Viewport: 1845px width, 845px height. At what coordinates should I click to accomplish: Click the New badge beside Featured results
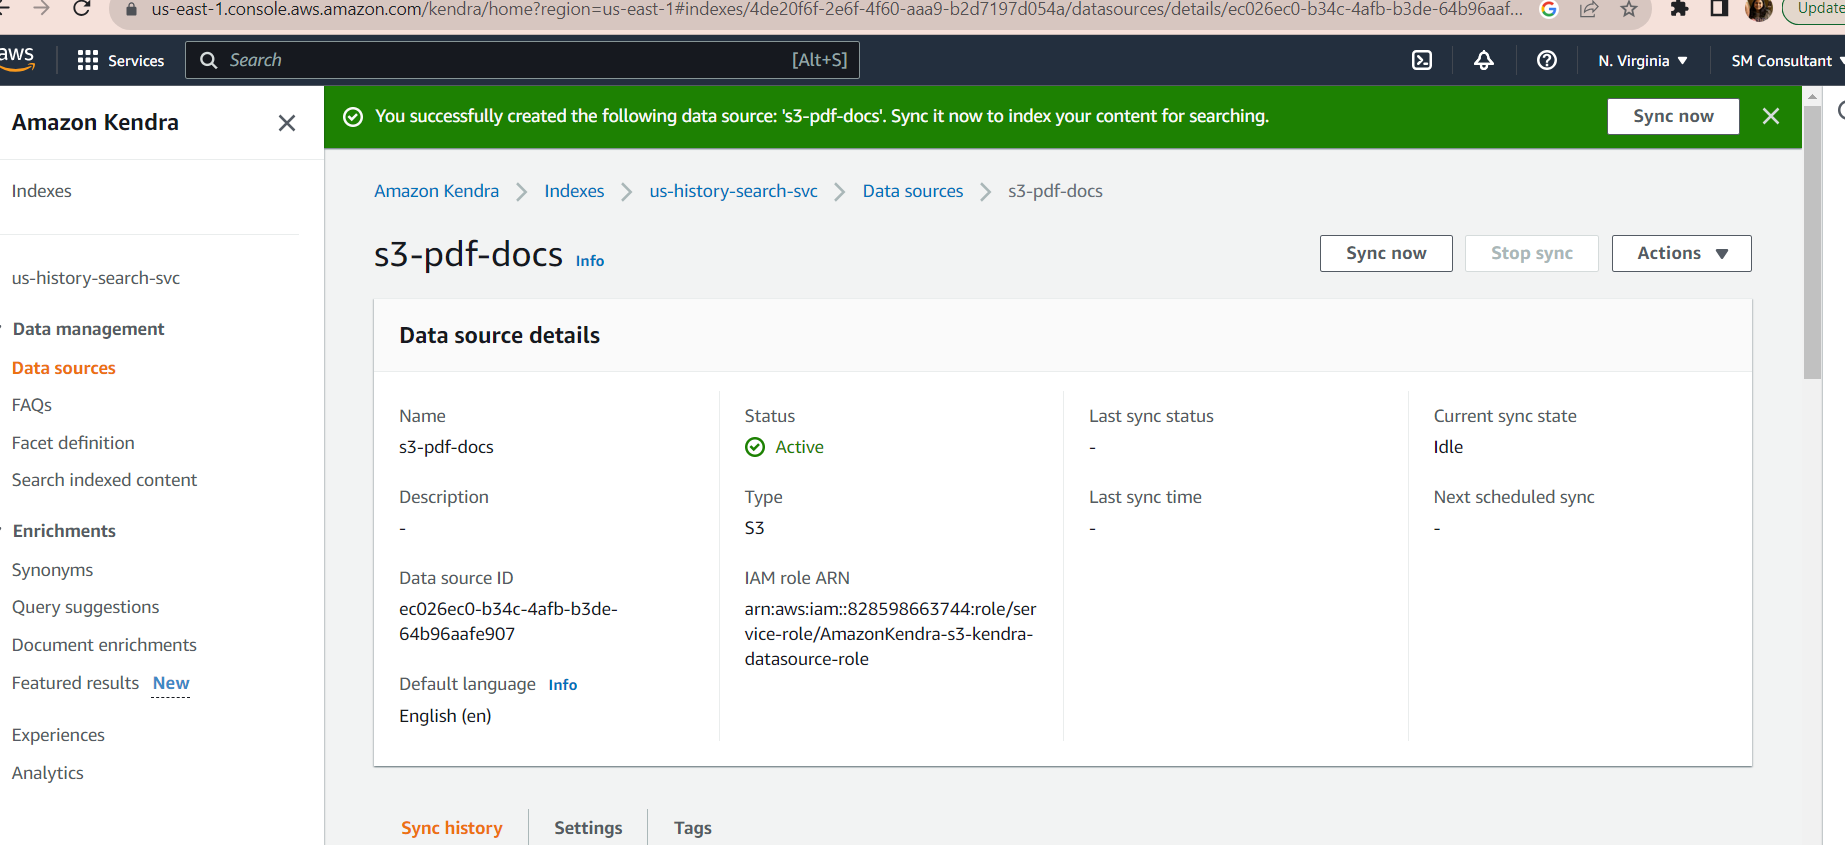[x=171, y=683]
